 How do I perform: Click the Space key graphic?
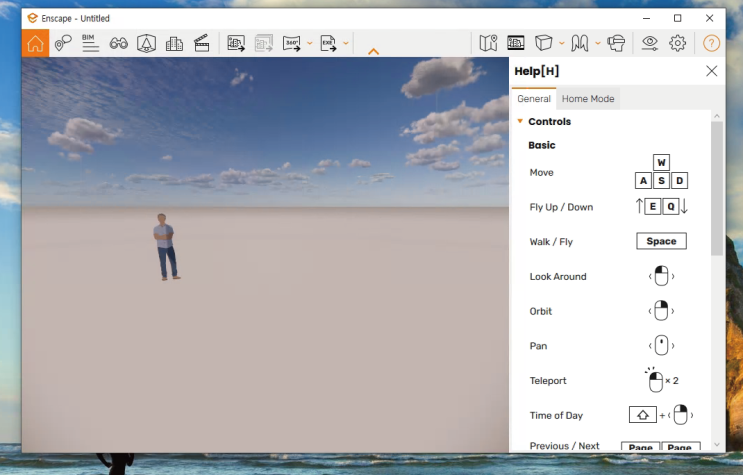661,241
